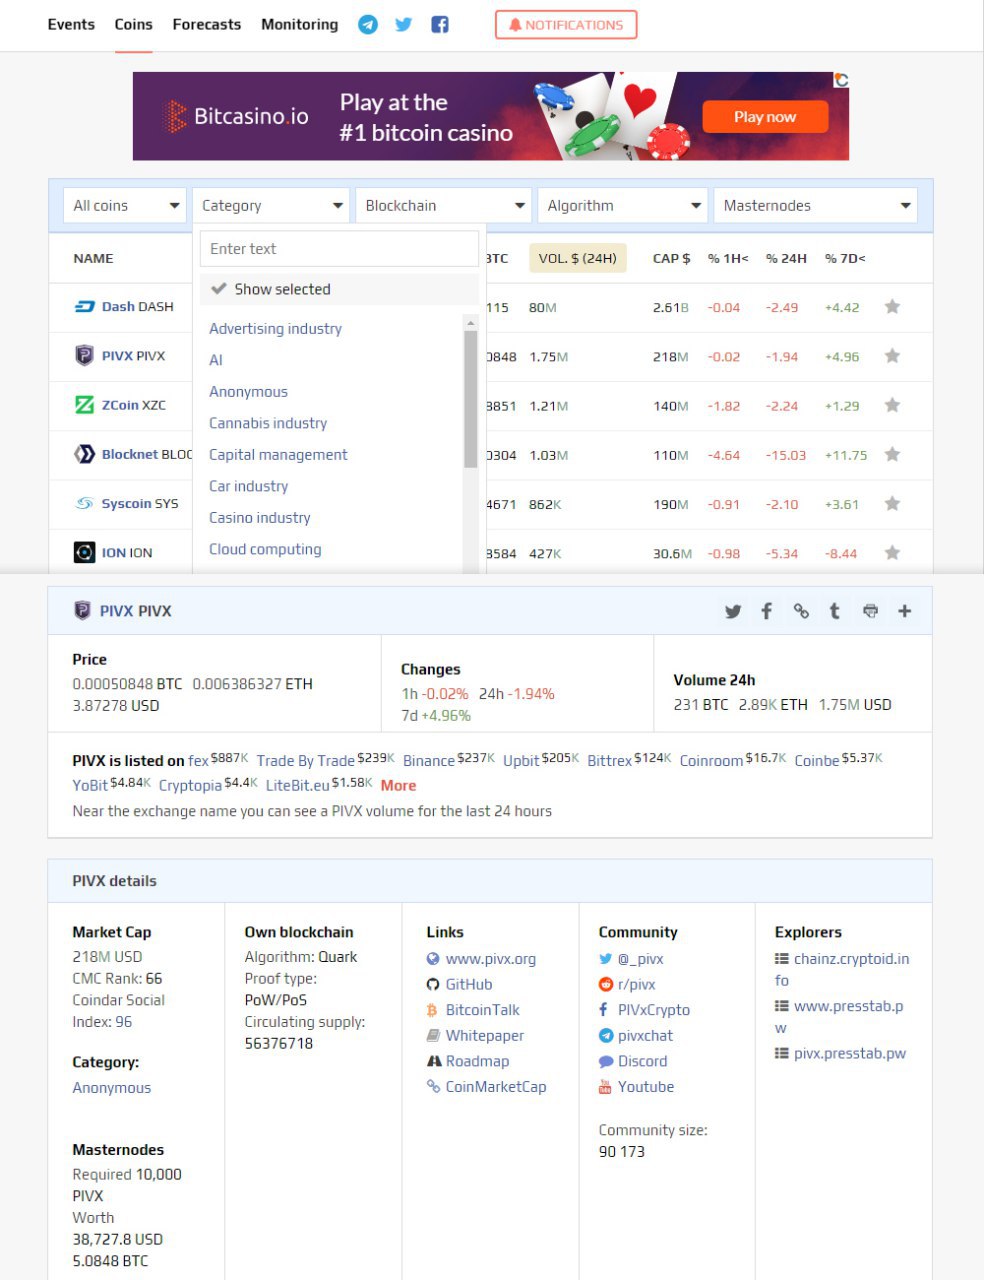The image size is (984, 1280).
Task: Click the Blocknet logo icon
Action: click(x=85, y=454)
